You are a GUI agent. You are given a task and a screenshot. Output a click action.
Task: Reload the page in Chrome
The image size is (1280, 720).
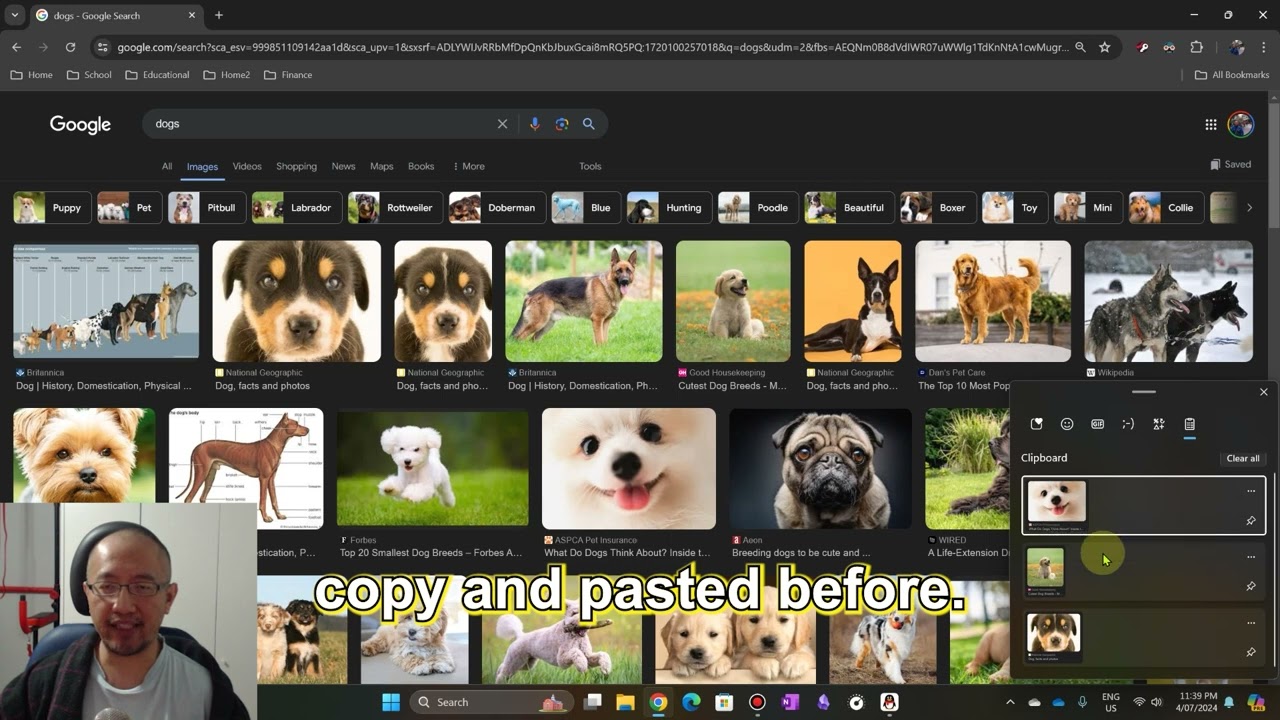70,47
